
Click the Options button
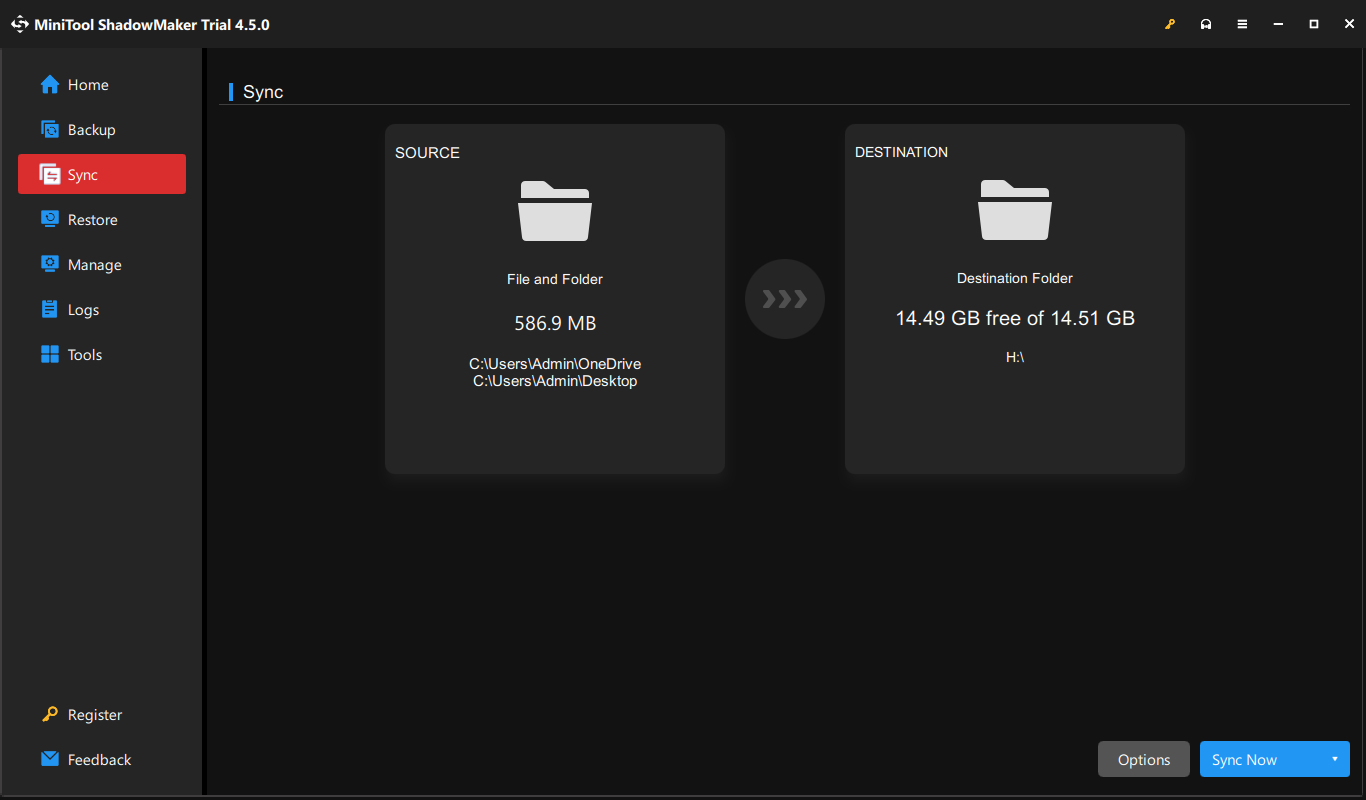(1144, 759)
